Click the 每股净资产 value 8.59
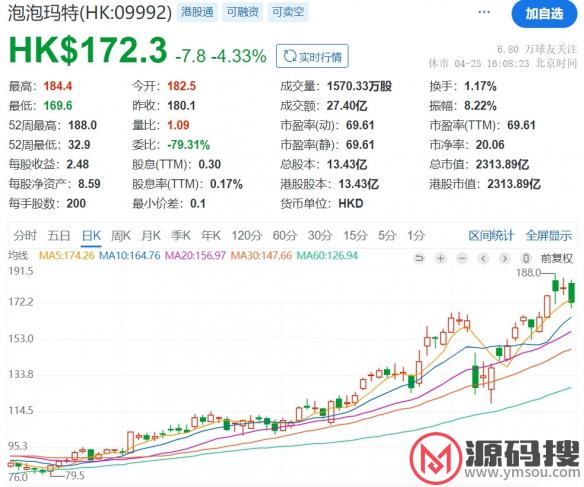 coord(89,184)
